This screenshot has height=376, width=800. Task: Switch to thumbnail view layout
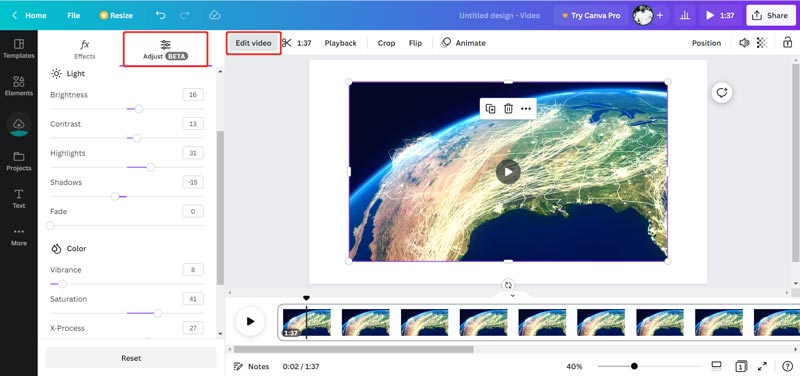(x=716, y=366)
